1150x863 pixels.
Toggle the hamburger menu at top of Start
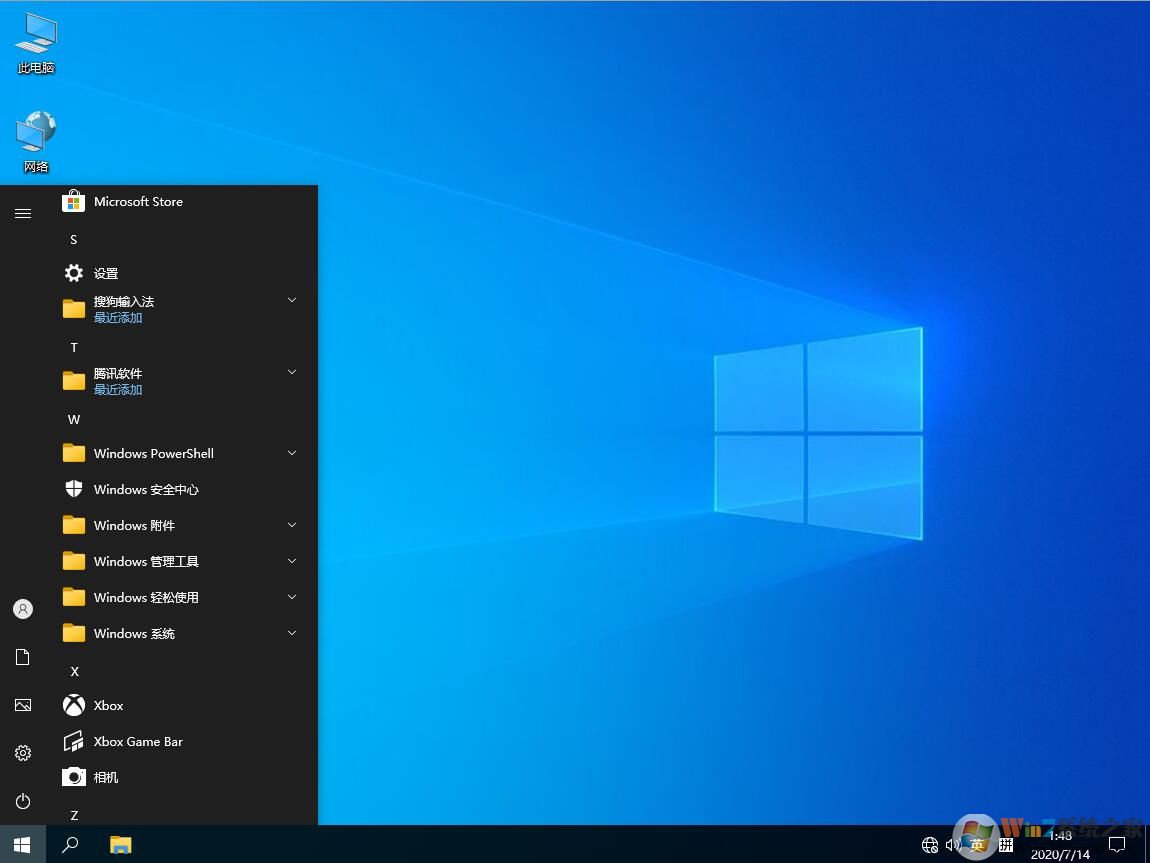pyautogui.click(x=22, y=213)
